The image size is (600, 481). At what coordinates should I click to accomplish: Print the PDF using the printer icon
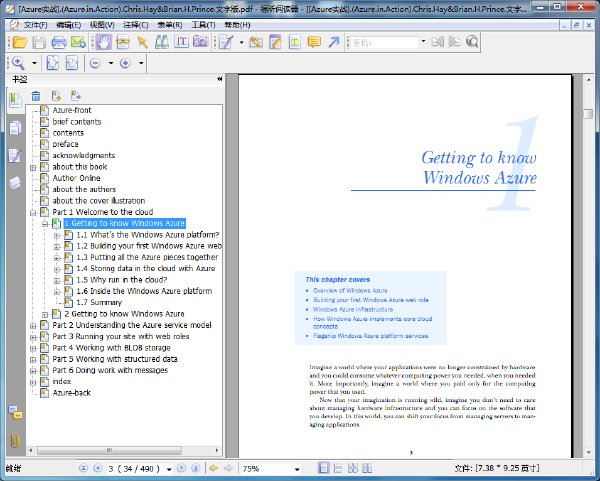click(59, 42)
